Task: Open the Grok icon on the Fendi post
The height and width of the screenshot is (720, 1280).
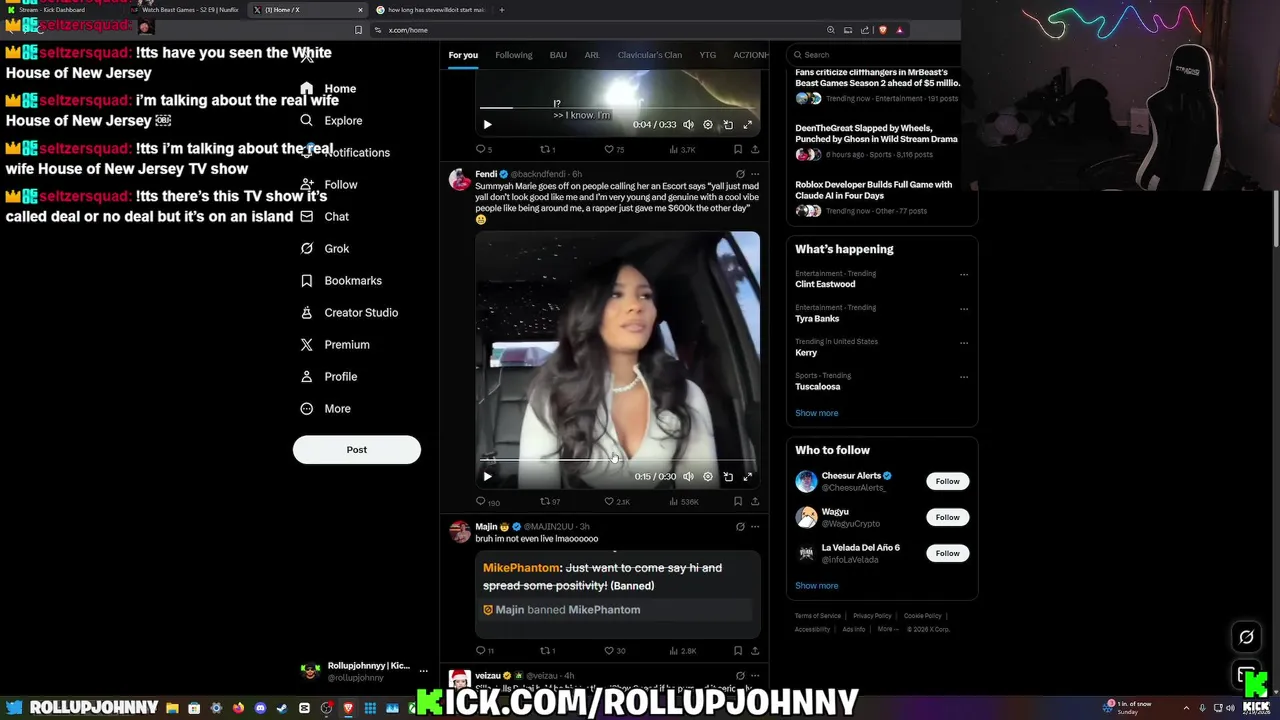Action: [x=740, y=174]
